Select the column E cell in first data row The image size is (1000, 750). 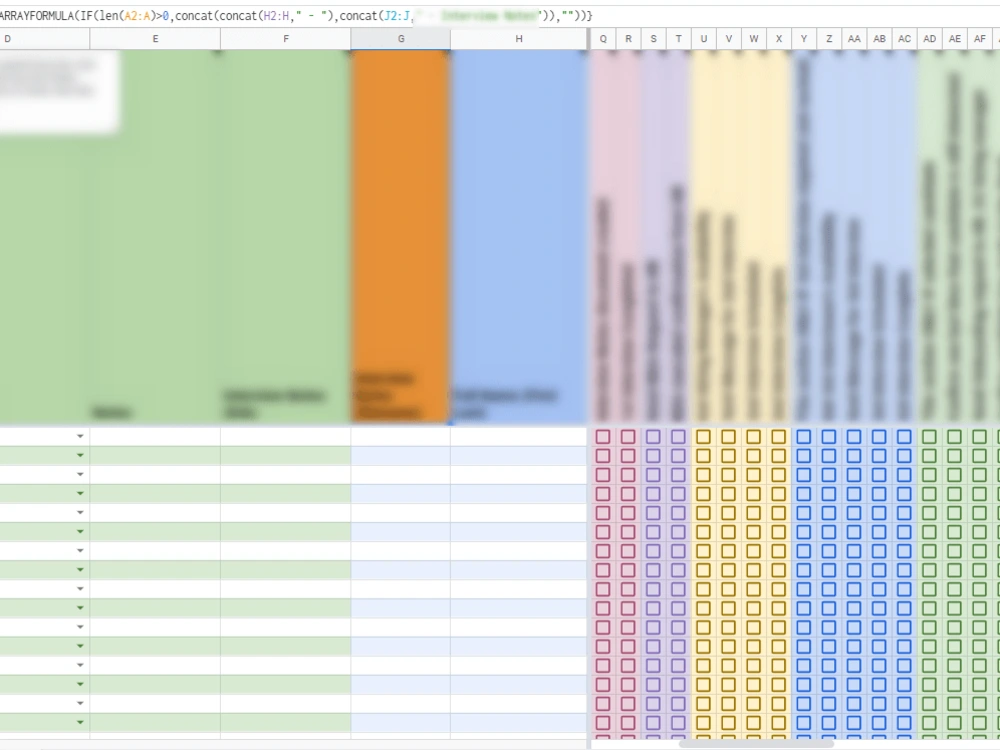(x=155, y=437)
